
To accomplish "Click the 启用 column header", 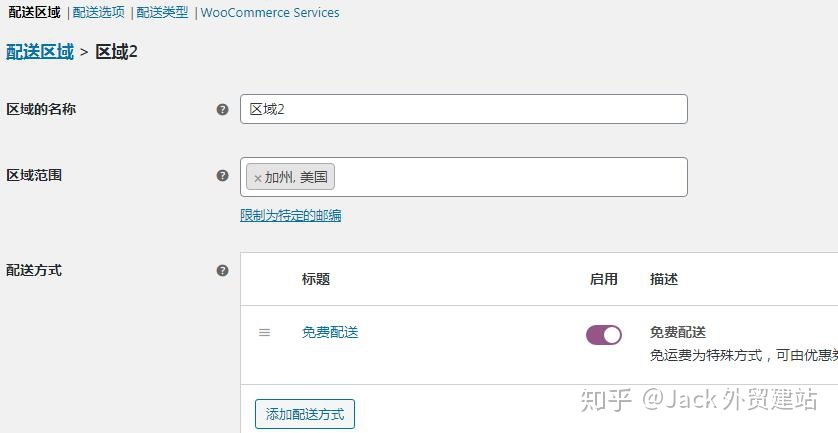I will point(604,279).
